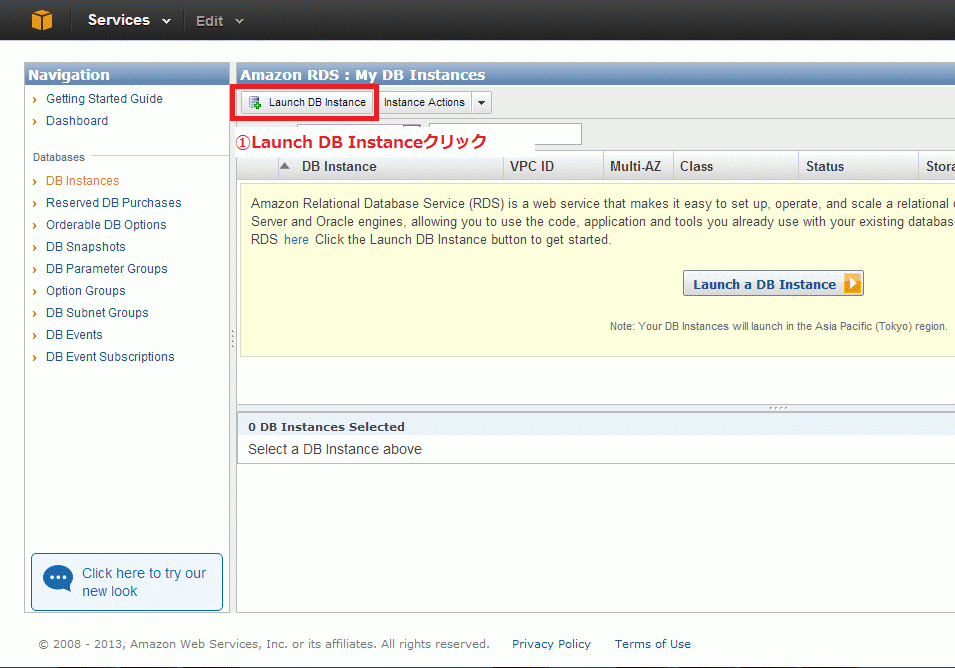Click the AWS orange cube logo

click(42, 19)
